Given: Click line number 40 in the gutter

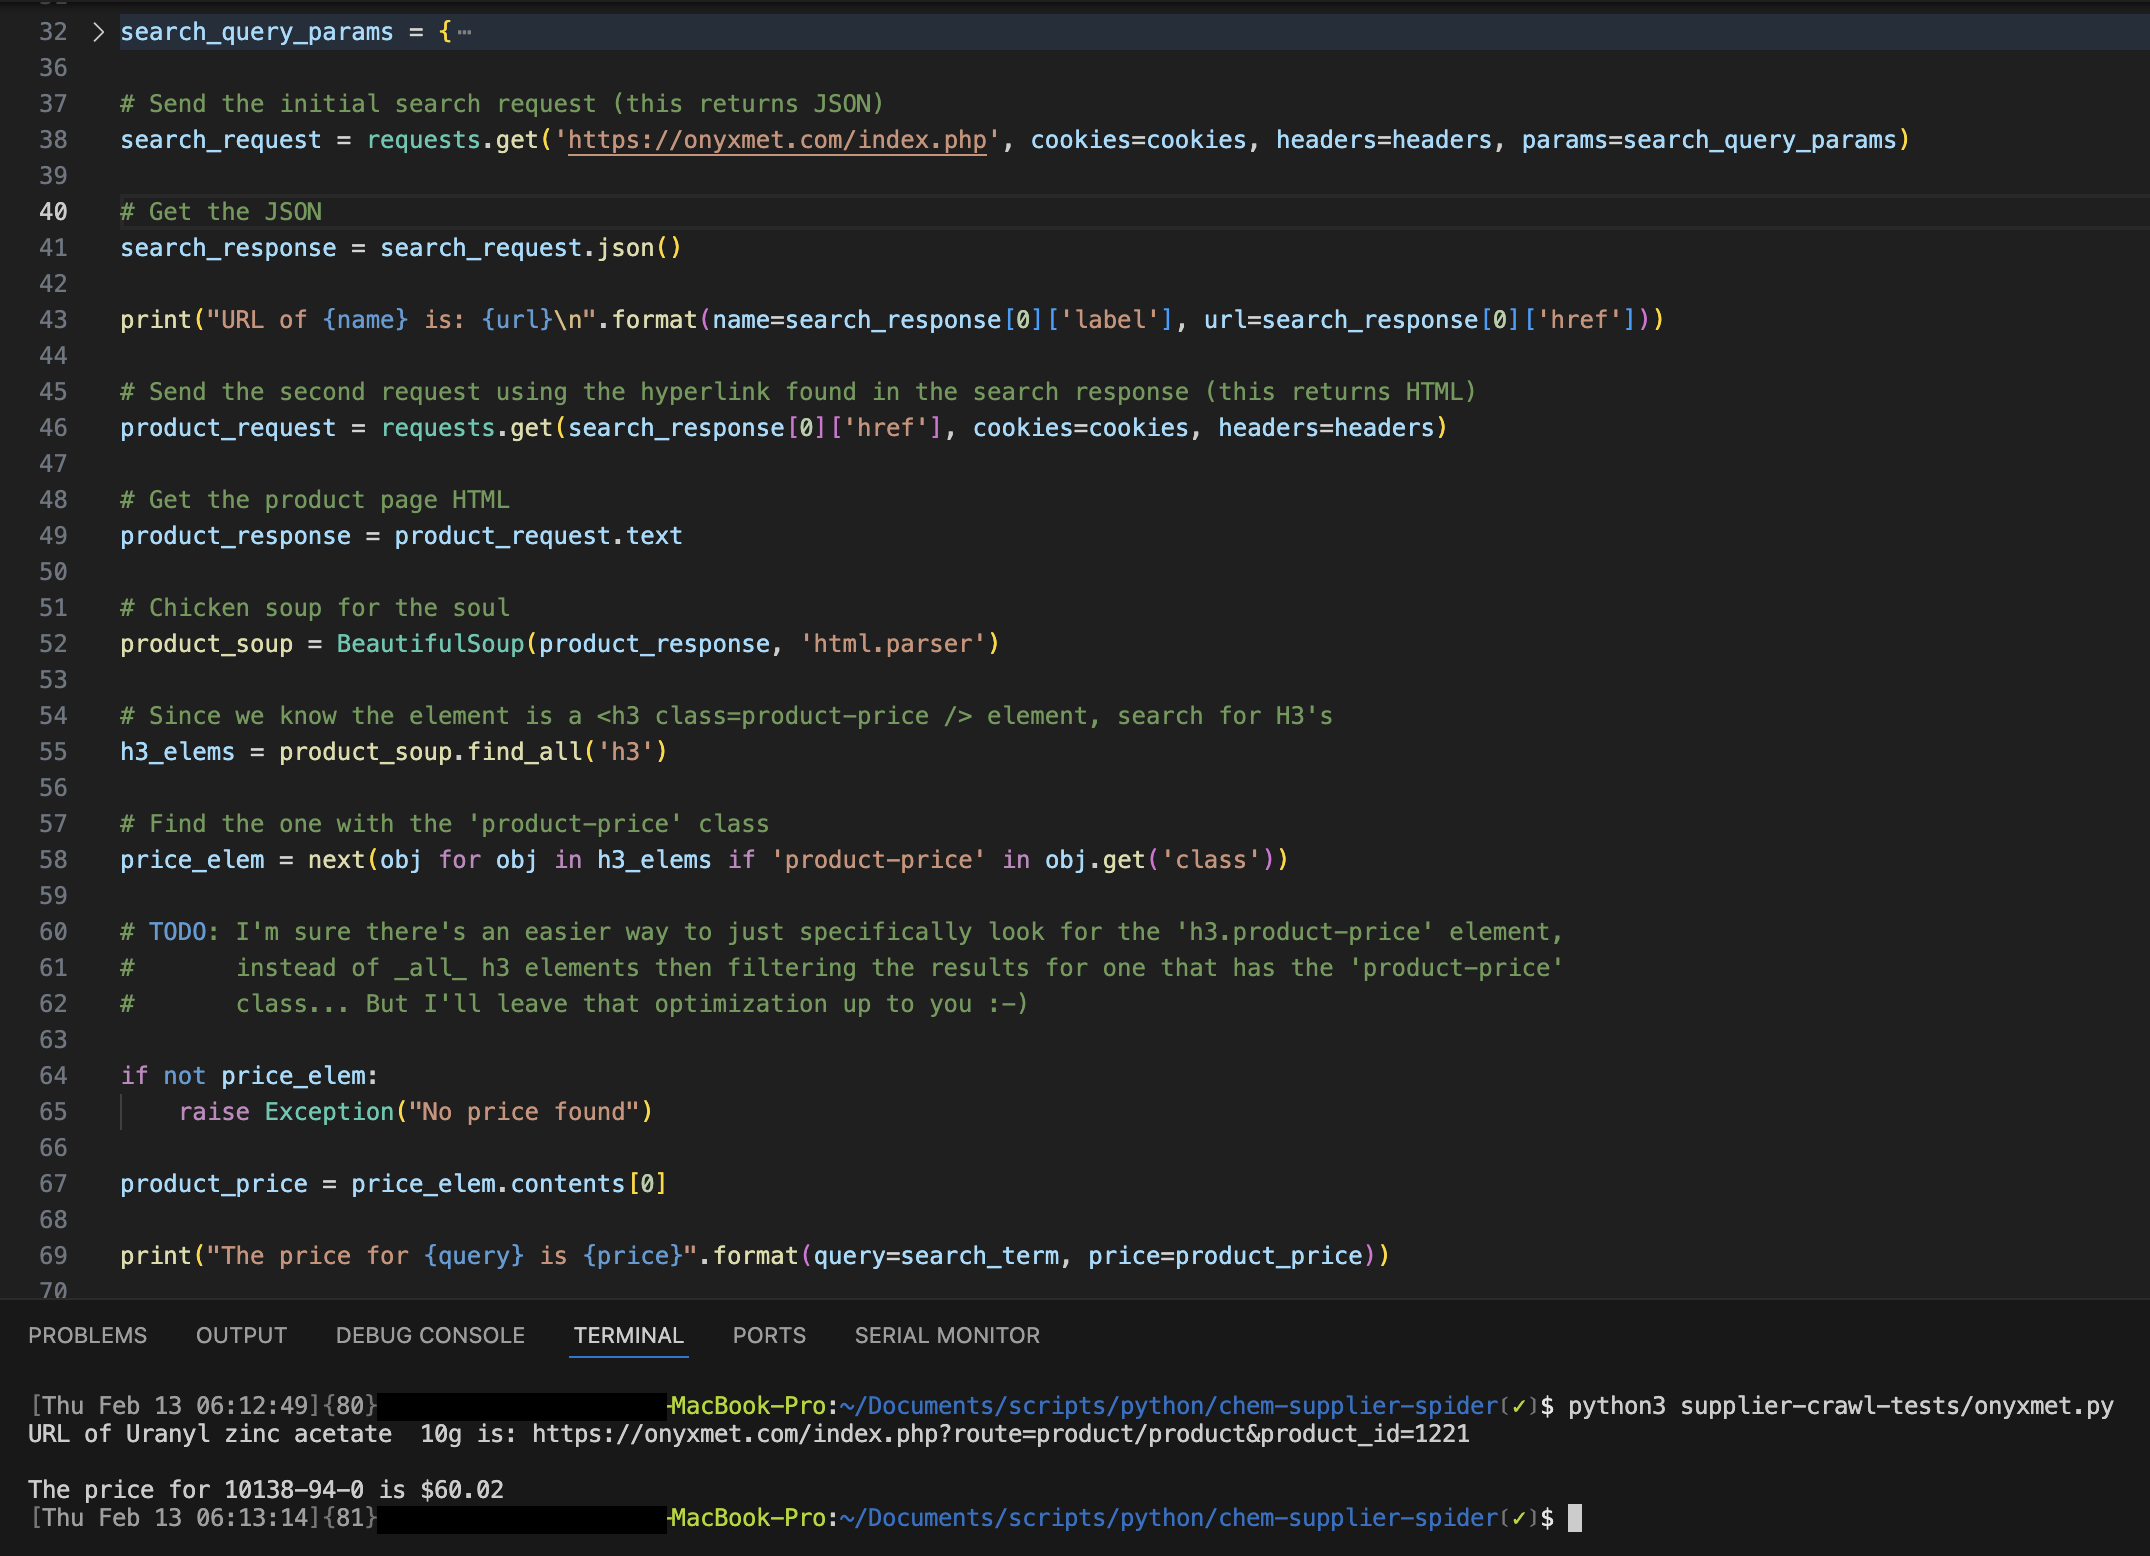Looking at the screenshot, I should click(x=53, y=212).
